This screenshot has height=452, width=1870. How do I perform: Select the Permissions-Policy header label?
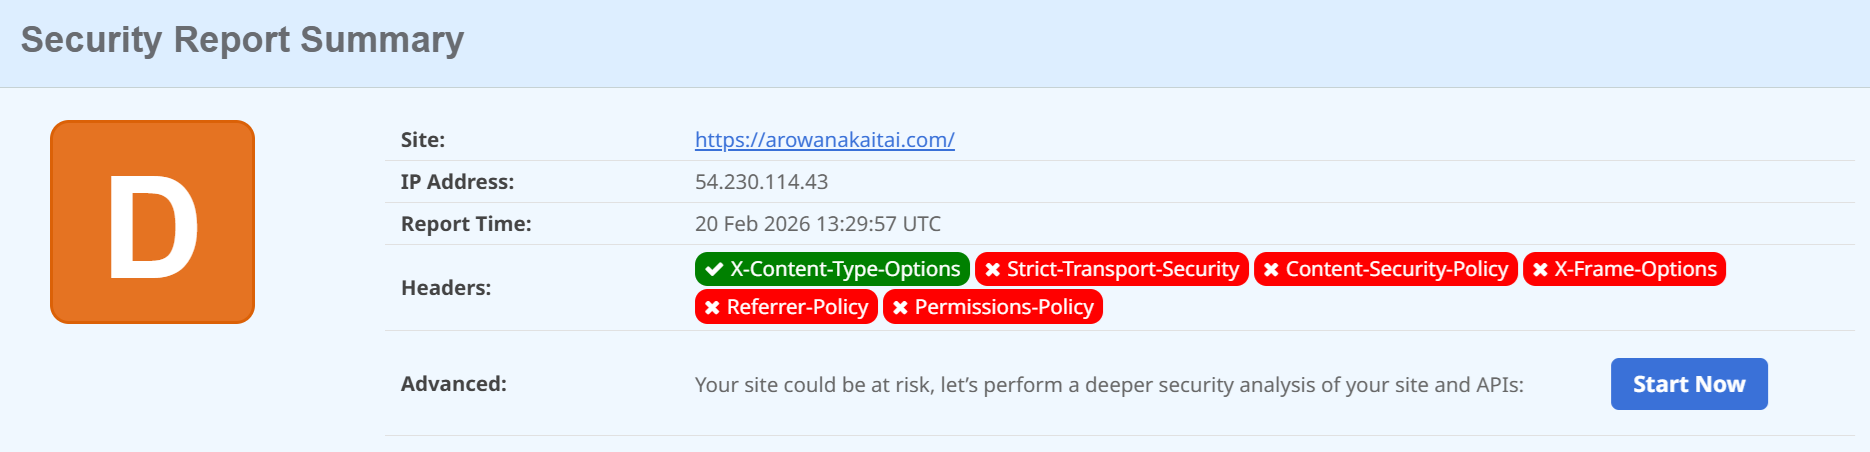coord(1004,307)
